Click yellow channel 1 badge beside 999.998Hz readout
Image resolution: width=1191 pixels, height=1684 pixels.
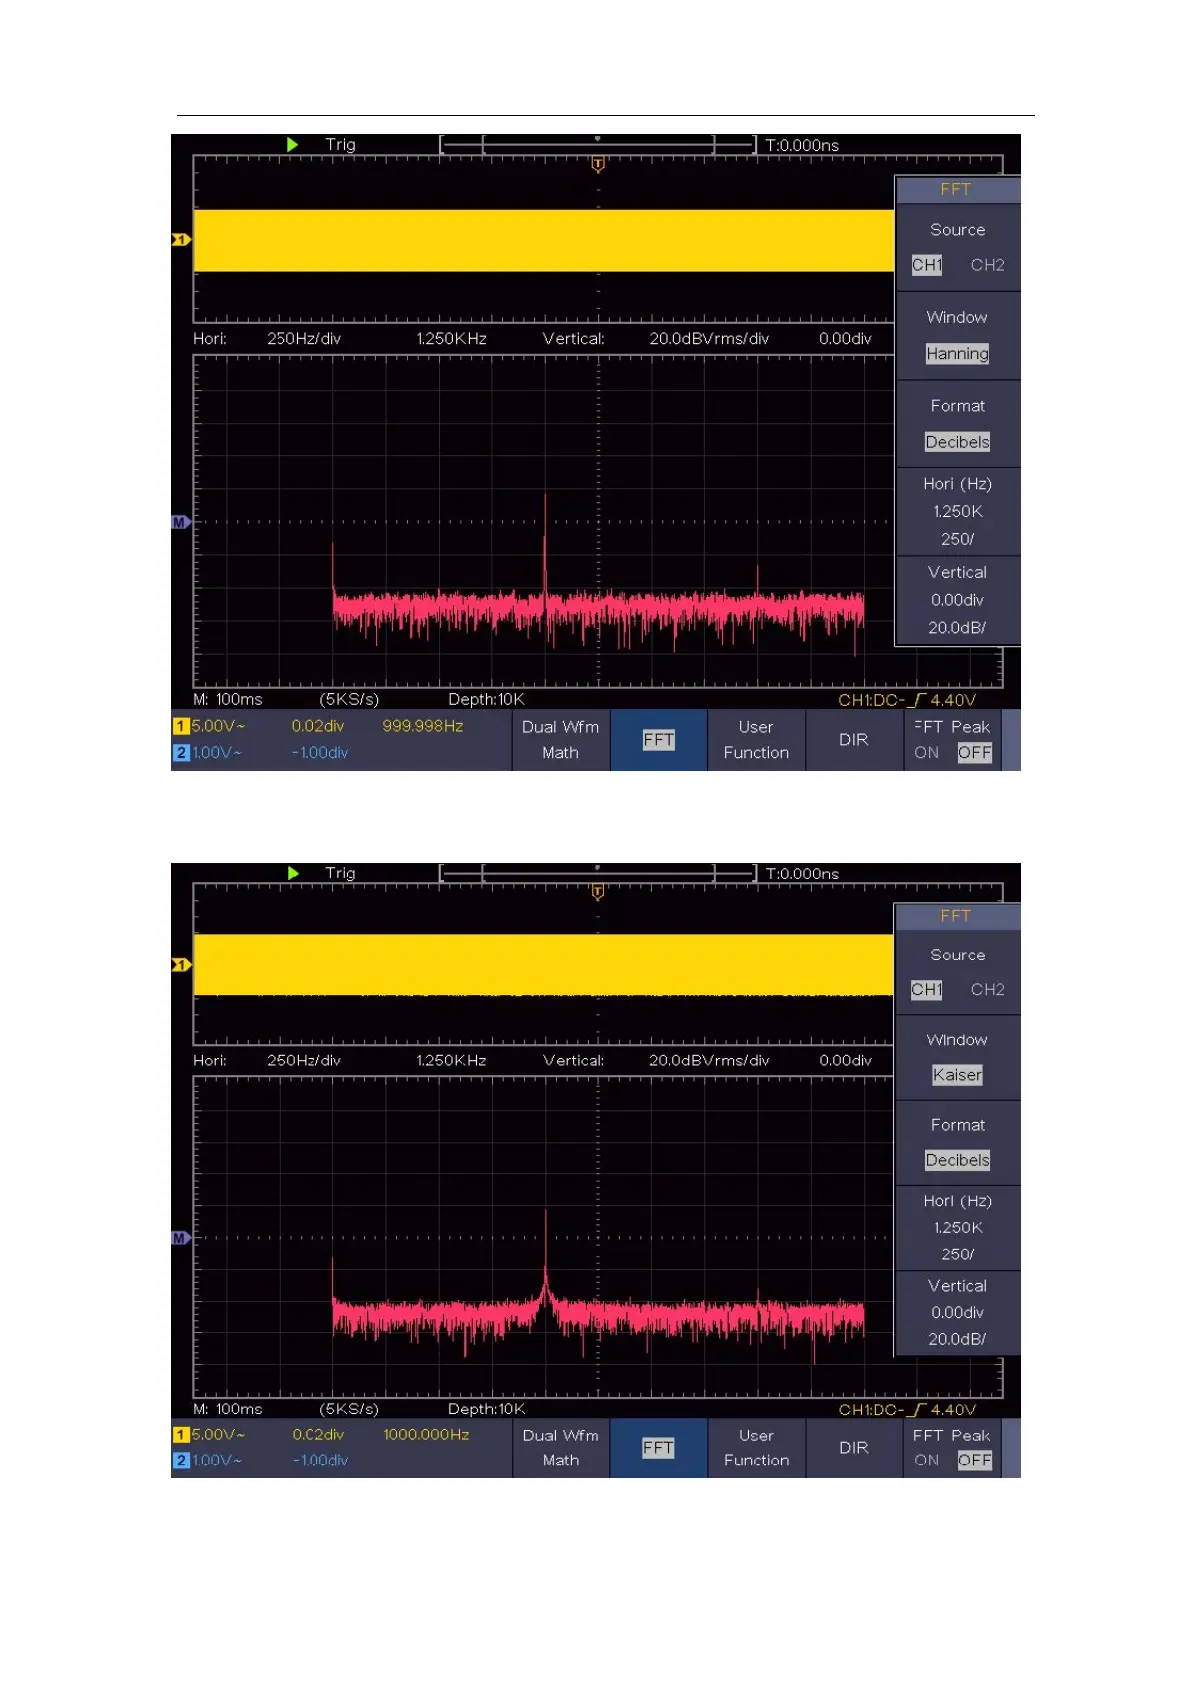click(181, 726)
